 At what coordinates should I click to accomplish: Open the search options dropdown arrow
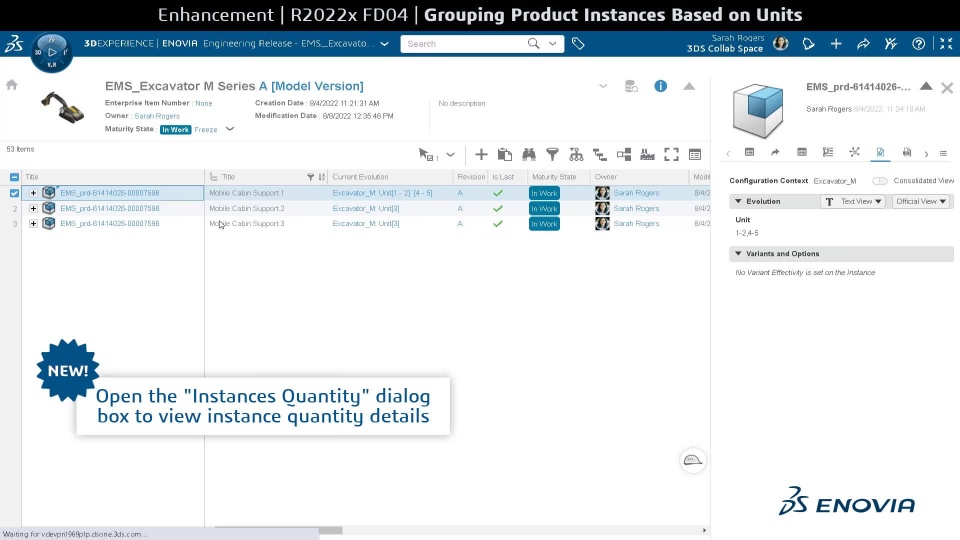coord(552,43)
